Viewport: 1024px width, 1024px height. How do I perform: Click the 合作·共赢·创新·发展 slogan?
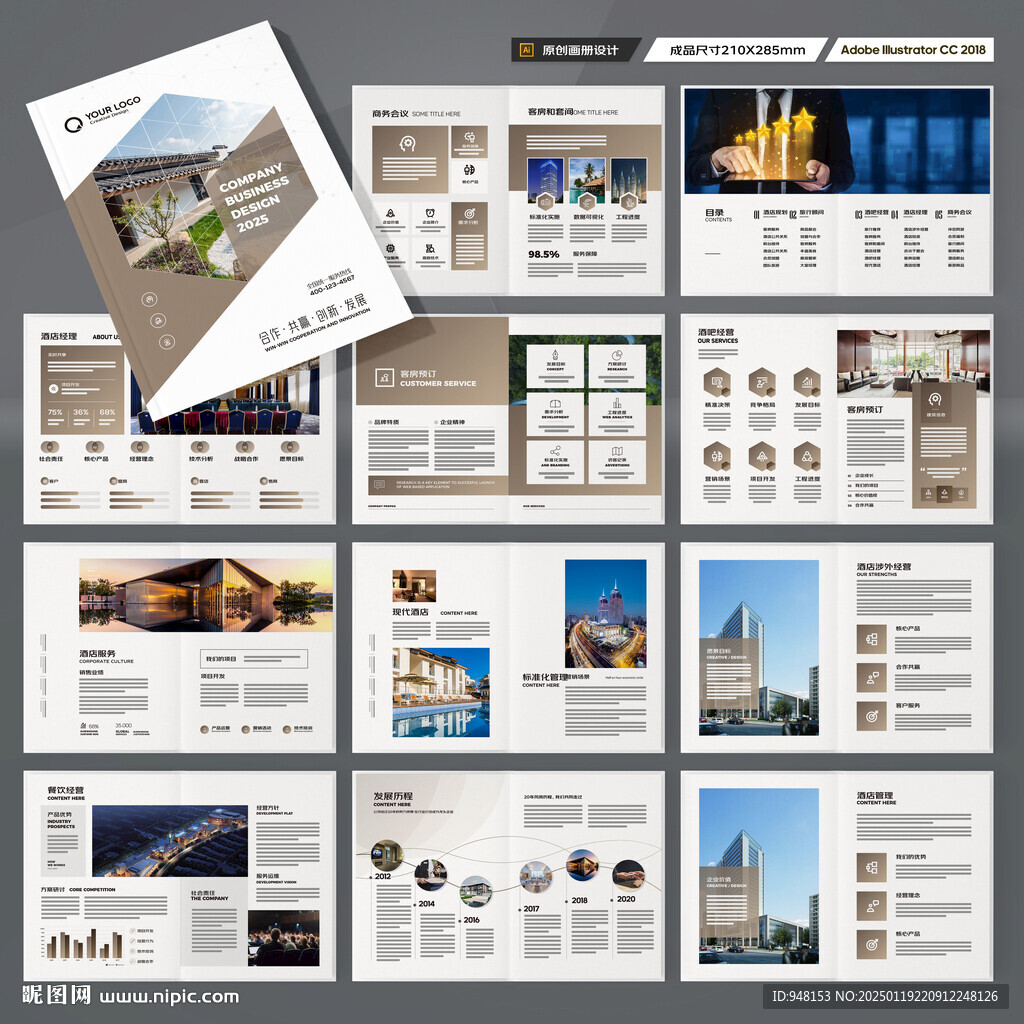coord(313,319)
